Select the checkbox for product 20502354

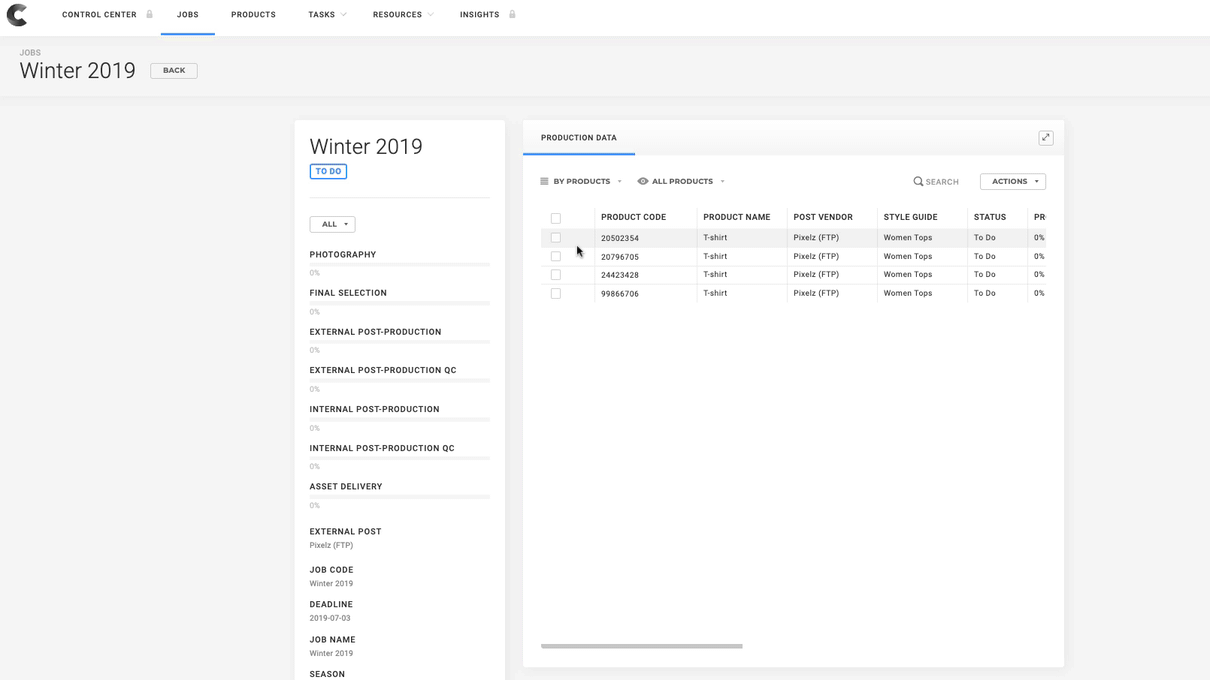coord(556,238)
